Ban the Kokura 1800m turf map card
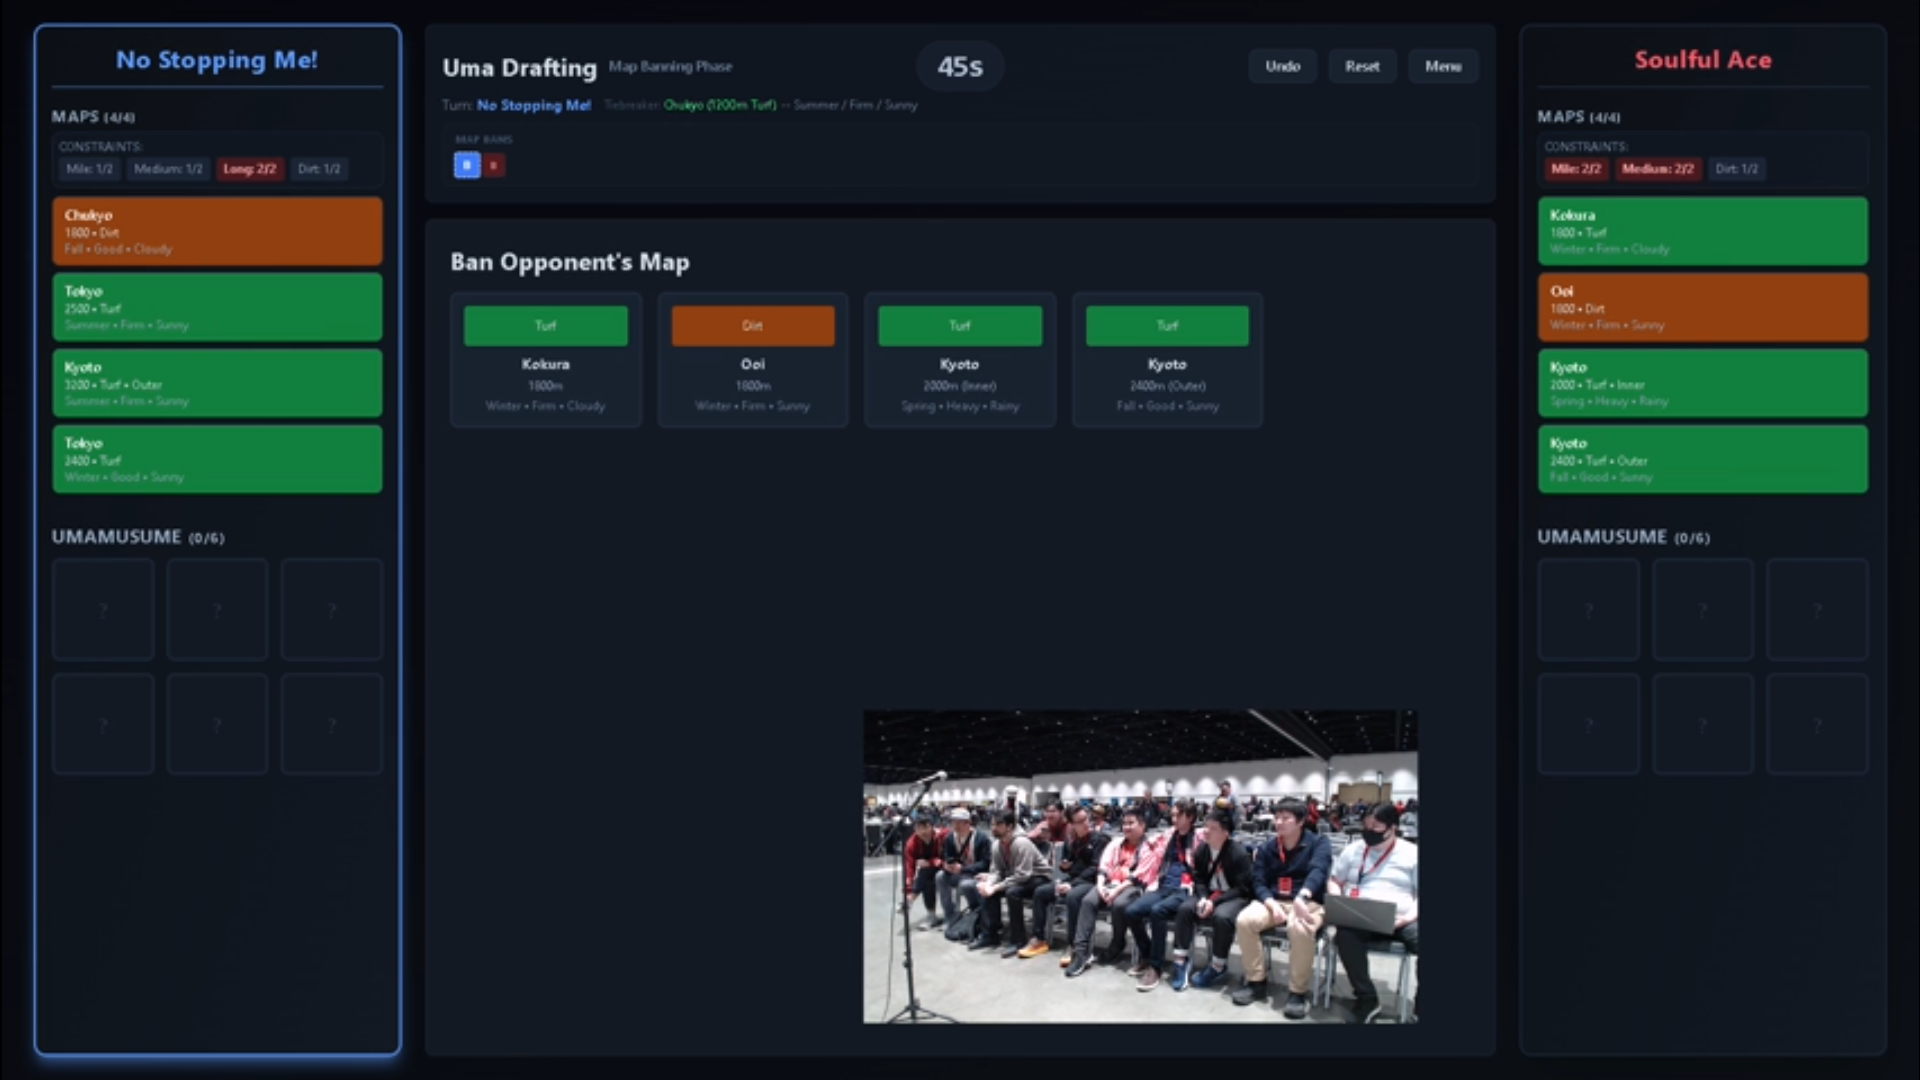This screenshot has height=1080, width=1920. 545,360
